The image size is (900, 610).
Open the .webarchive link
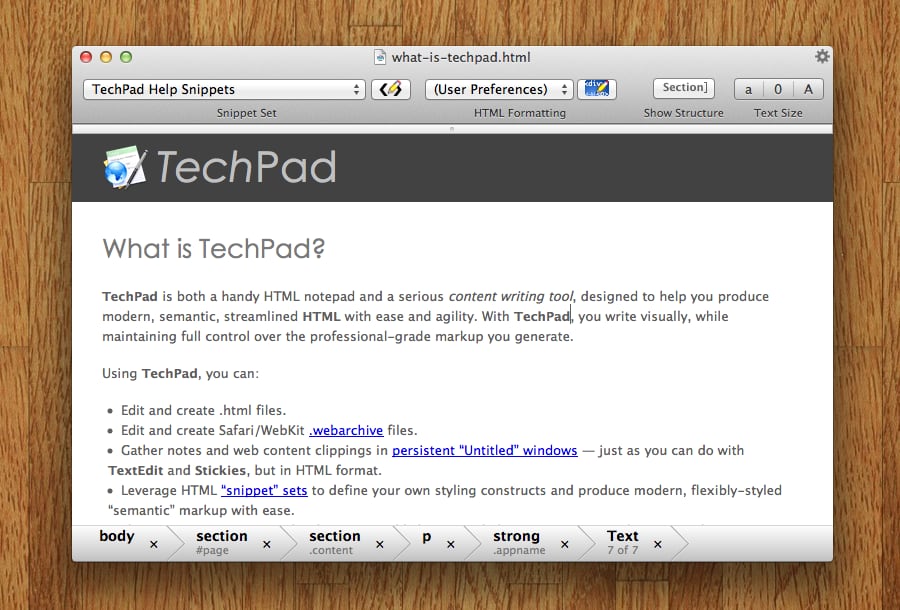(346, 431)
